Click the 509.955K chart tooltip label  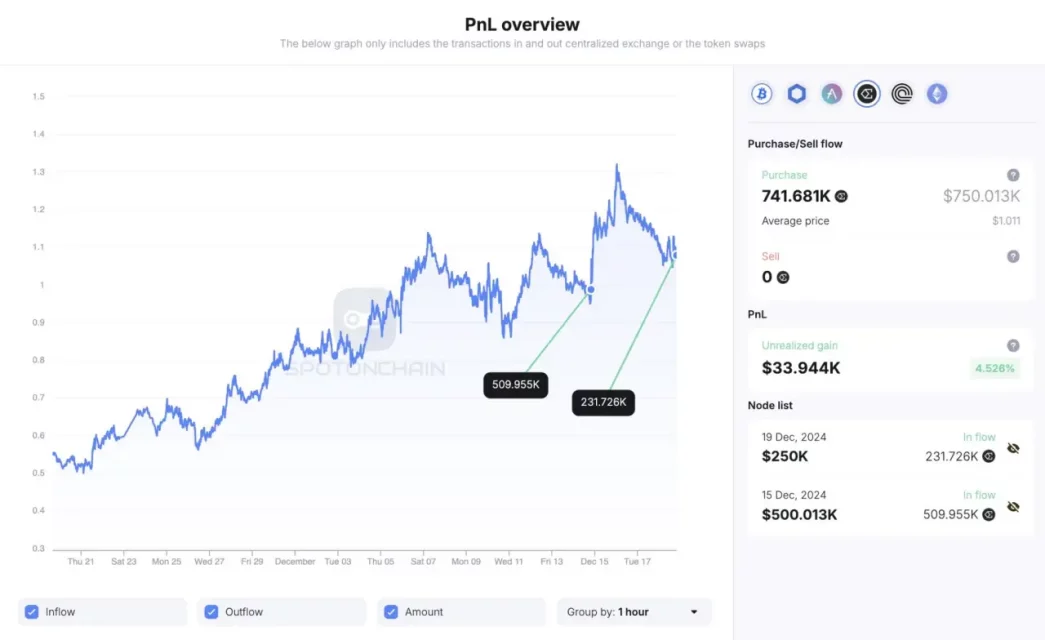[x=516, y=384]
